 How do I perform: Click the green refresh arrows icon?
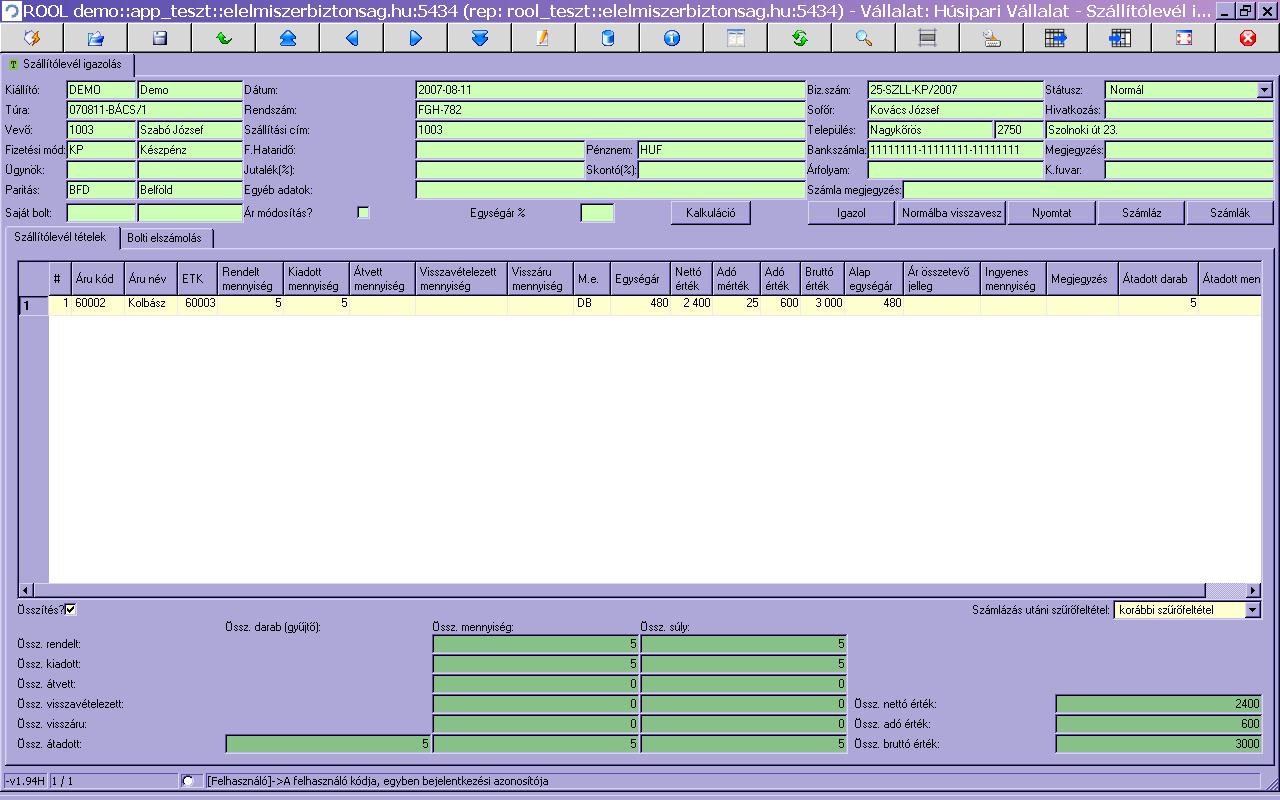800,38
